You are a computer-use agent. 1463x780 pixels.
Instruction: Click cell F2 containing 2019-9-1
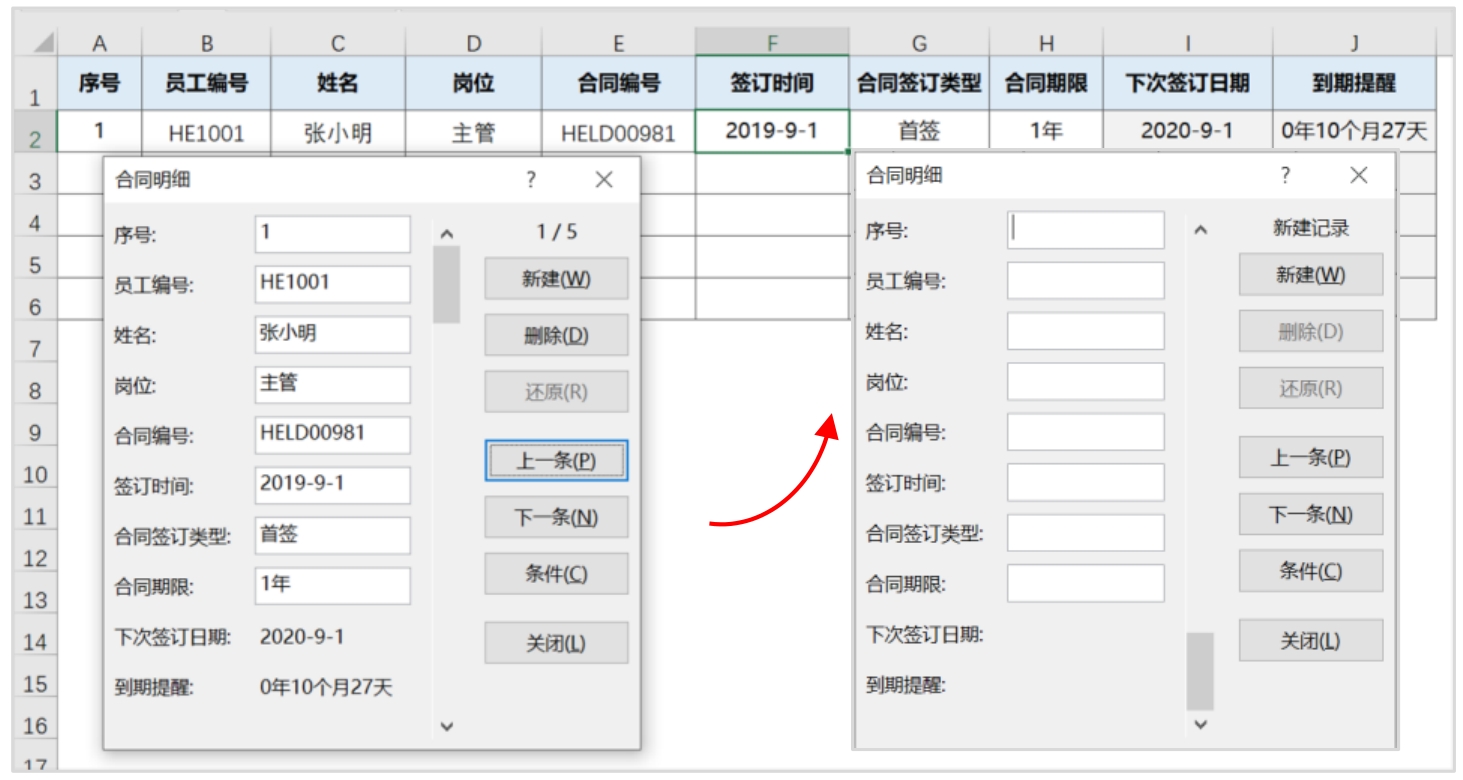[x=772, y=131]
